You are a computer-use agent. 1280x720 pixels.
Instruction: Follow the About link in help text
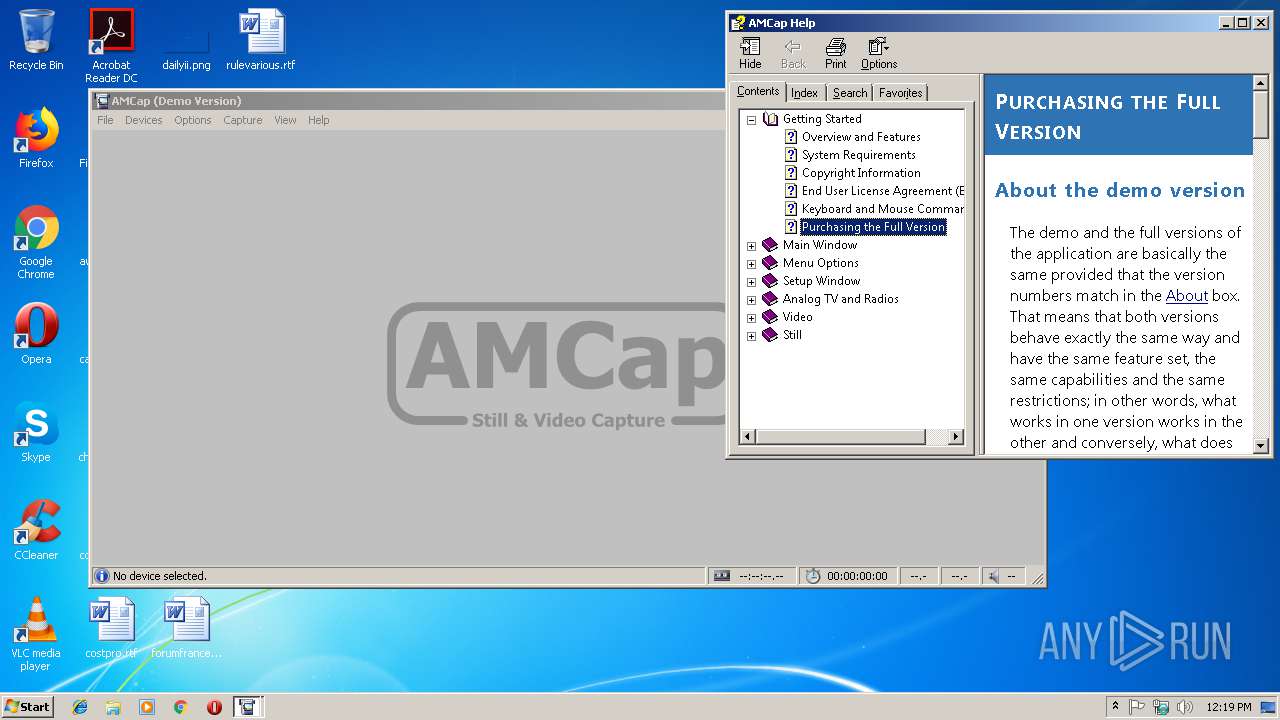click(x=1186, y=296)
